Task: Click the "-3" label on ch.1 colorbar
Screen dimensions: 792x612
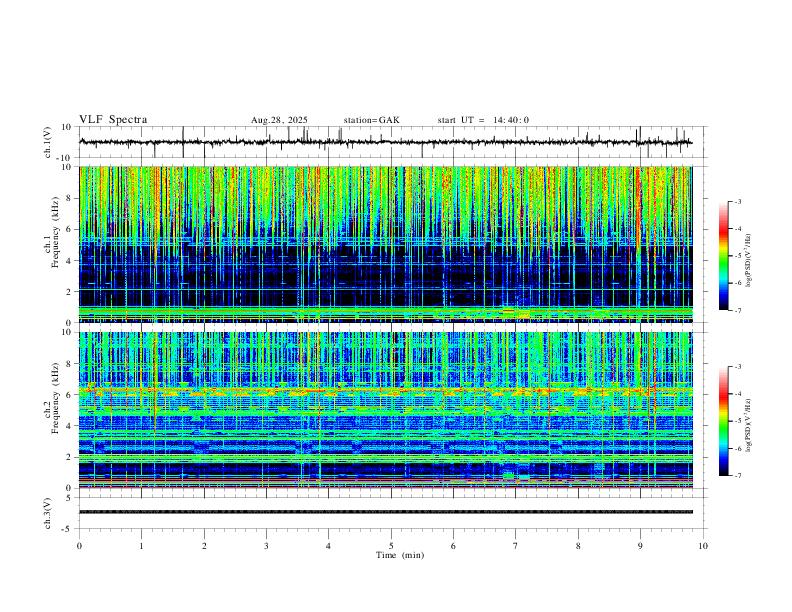Action: (738, 202)
